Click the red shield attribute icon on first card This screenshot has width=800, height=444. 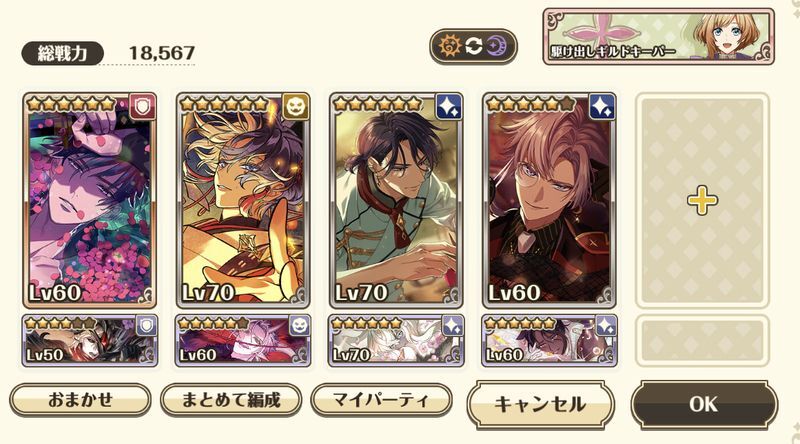pos(142,106)
